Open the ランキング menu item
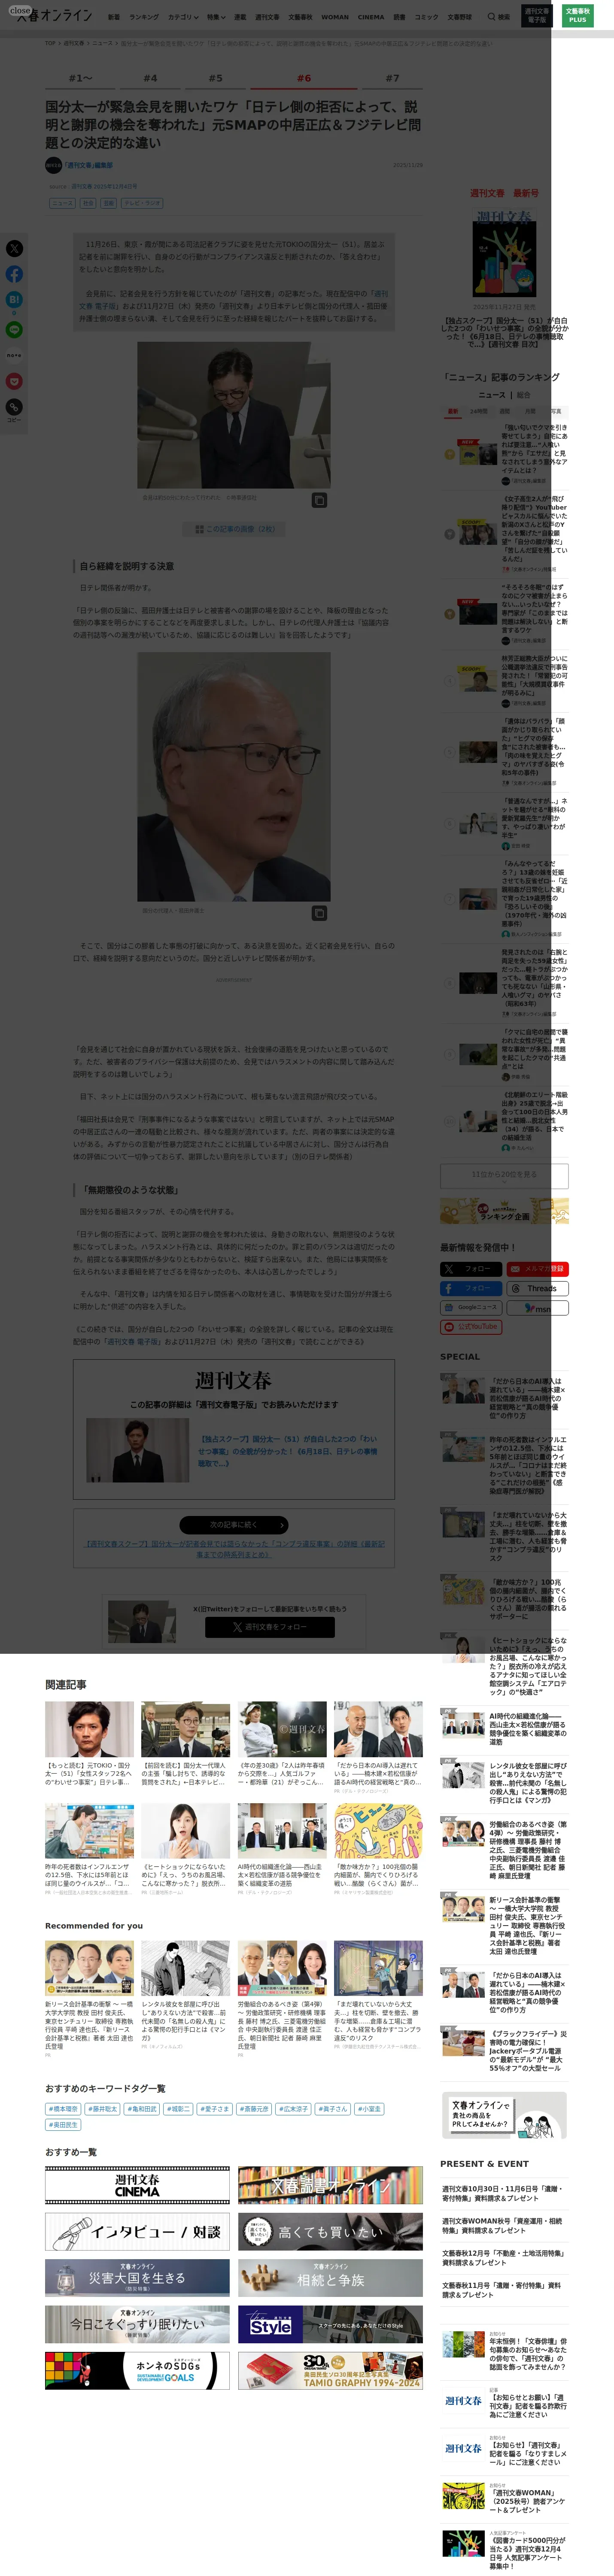This screenshot has width=614, height=2576. tap(144, 17)
